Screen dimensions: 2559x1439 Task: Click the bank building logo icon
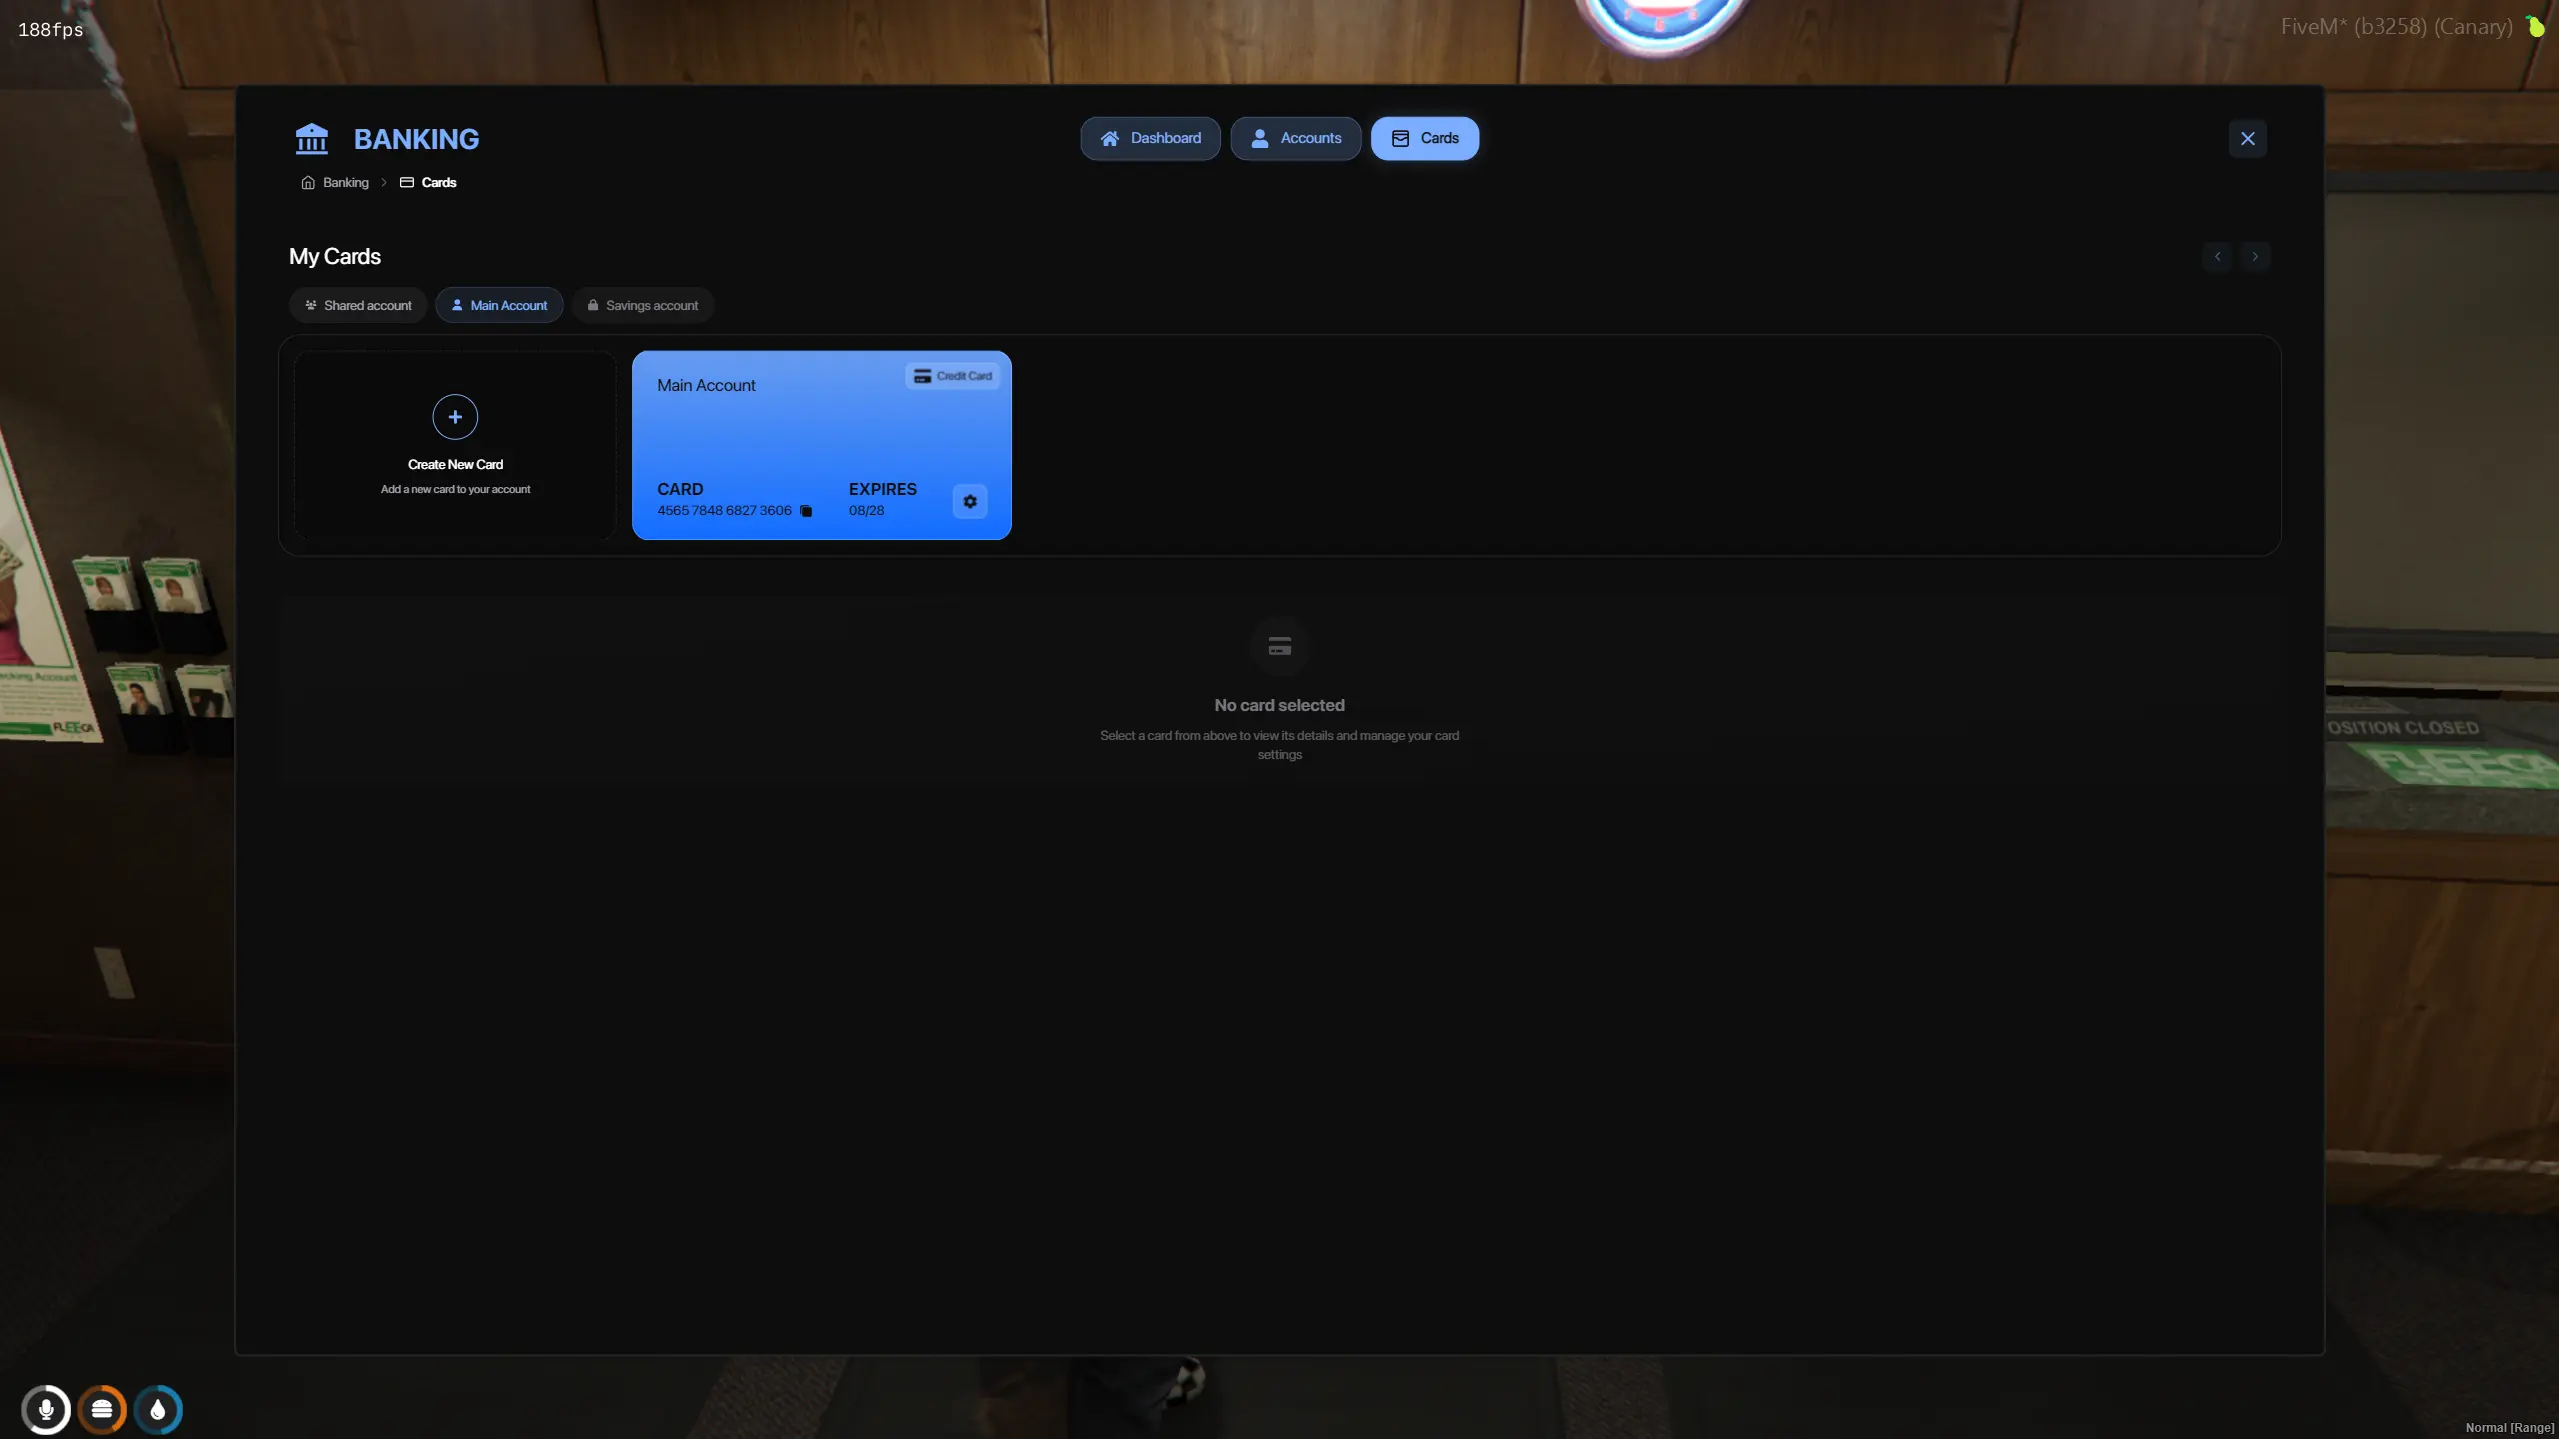pyautogui.click(x=312, y=139)
